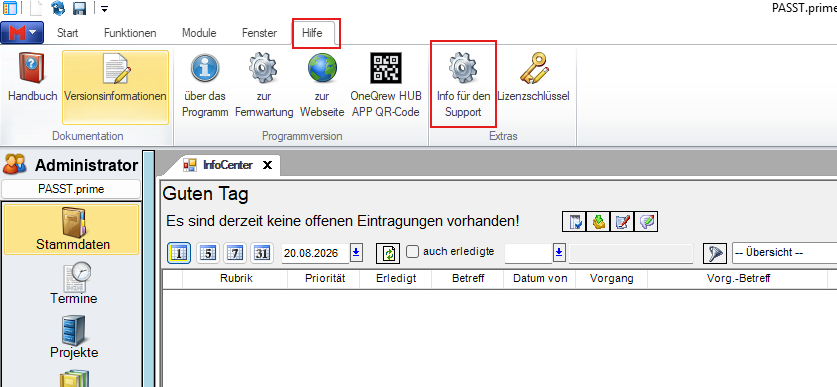
Task: Select the Hilfe ribbon tab
Action: (312, 33)
